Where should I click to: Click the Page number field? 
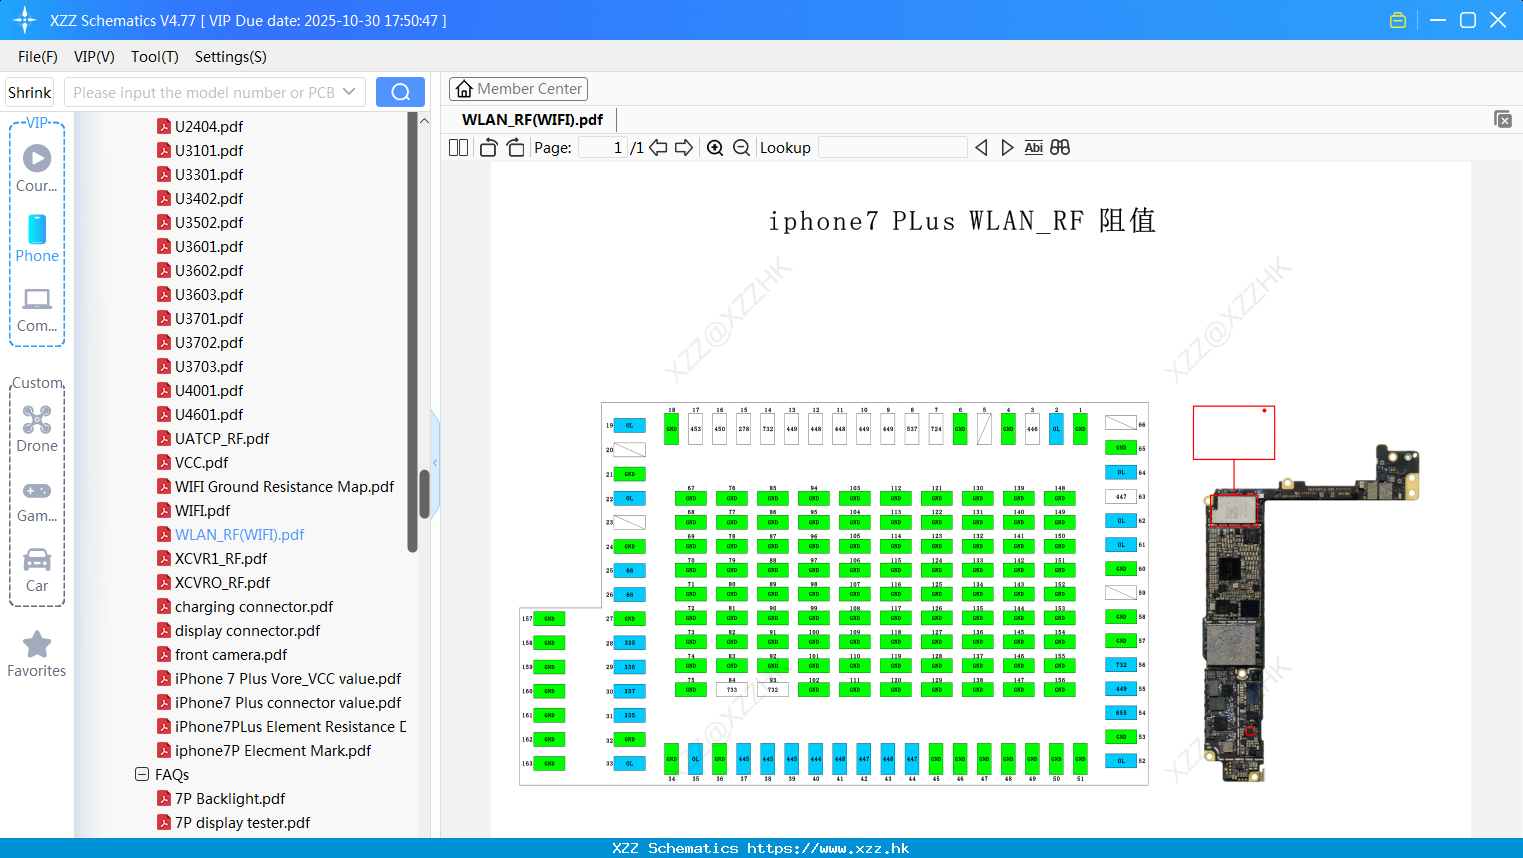pyautogui.click(x=602, y=147)
